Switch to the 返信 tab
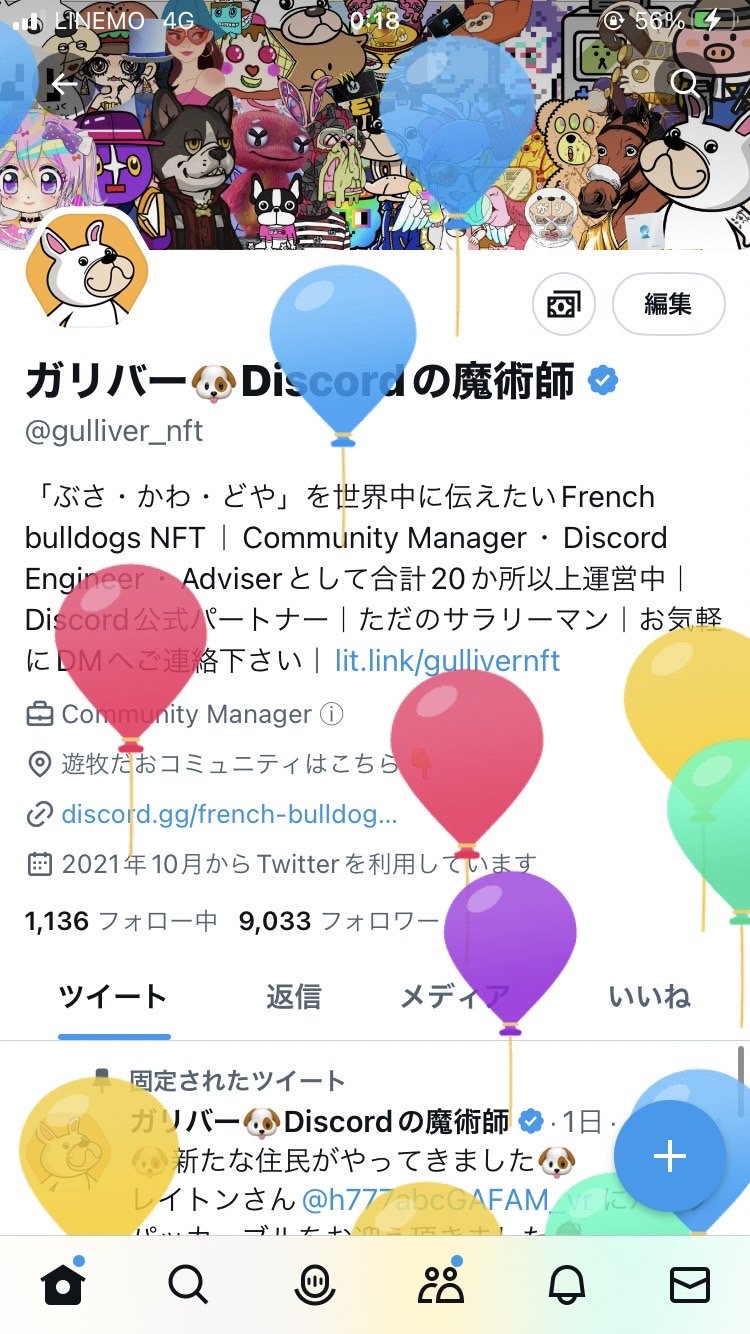The image size is (750, 1334). tap(294, 997)
